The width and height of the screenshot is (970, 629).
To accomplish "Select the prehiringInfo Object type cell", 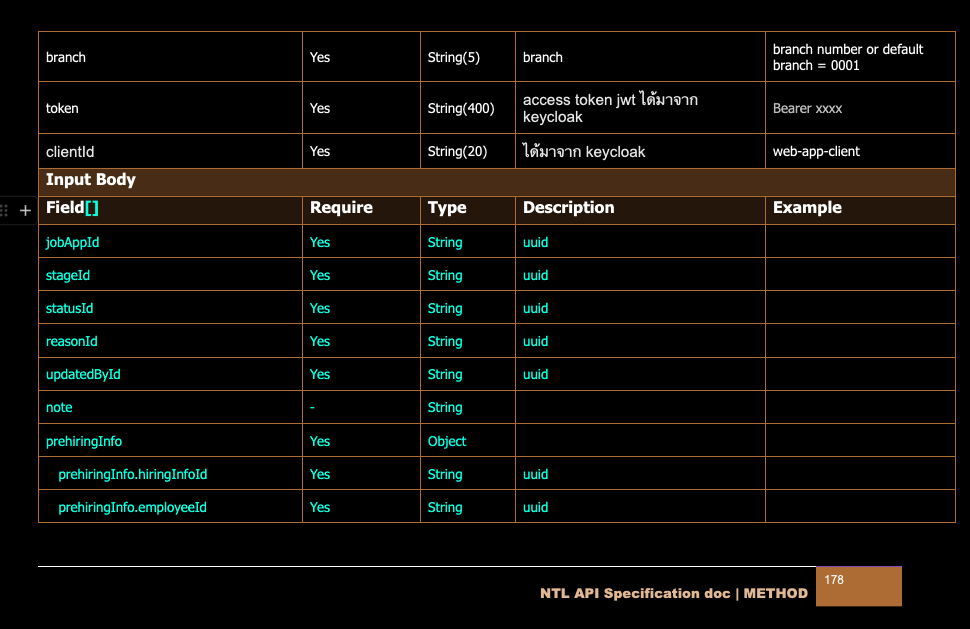I will coord(447,441).
